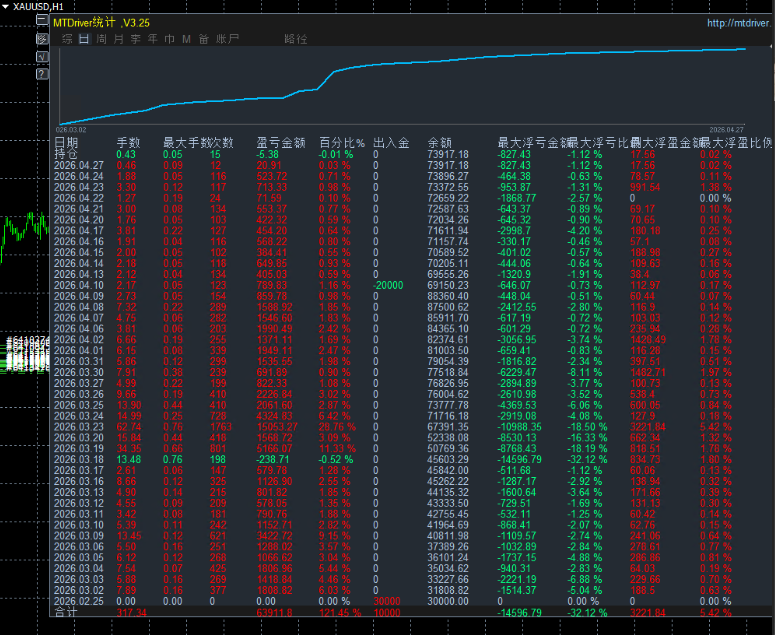Select the 2026.04.02 date row

pyautogui.click(x=79, y=339)
